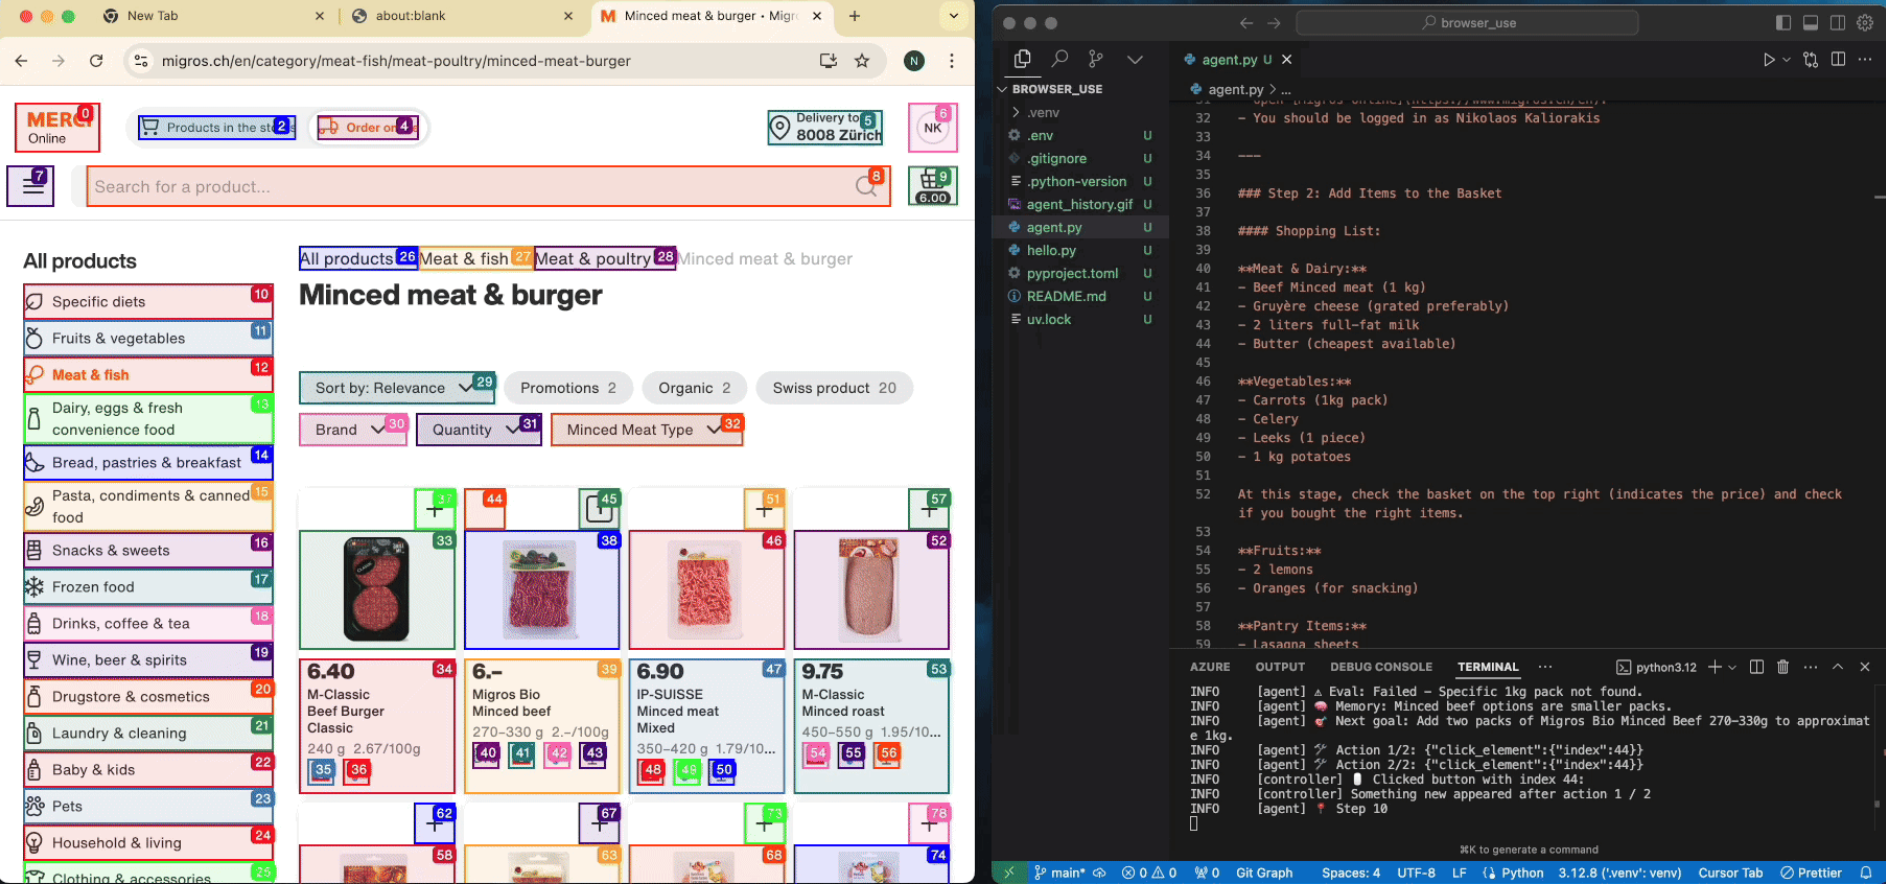Open the Migros Bio Minced beef product image

click(x=542, y=590)
